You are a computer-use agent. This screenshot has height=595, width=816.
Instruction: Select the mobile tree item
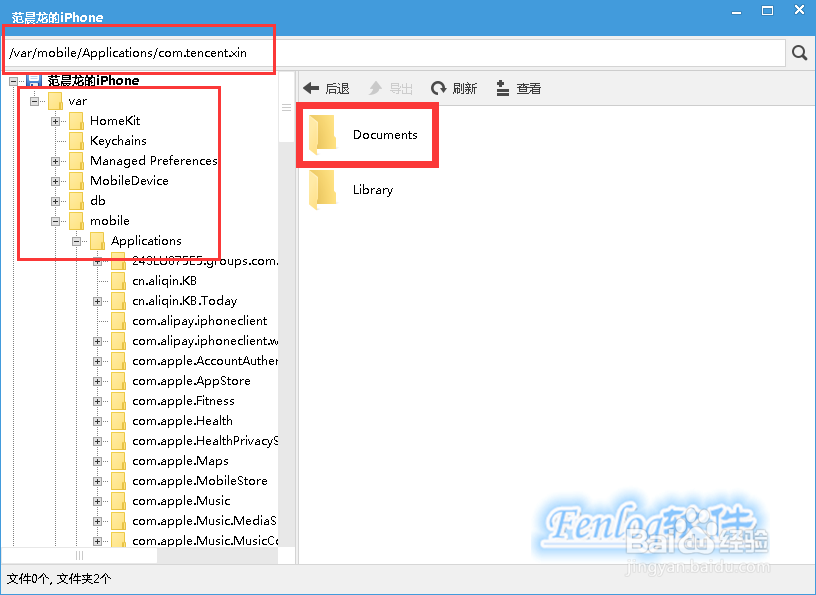pyautogui.click(x=110, y=221)
